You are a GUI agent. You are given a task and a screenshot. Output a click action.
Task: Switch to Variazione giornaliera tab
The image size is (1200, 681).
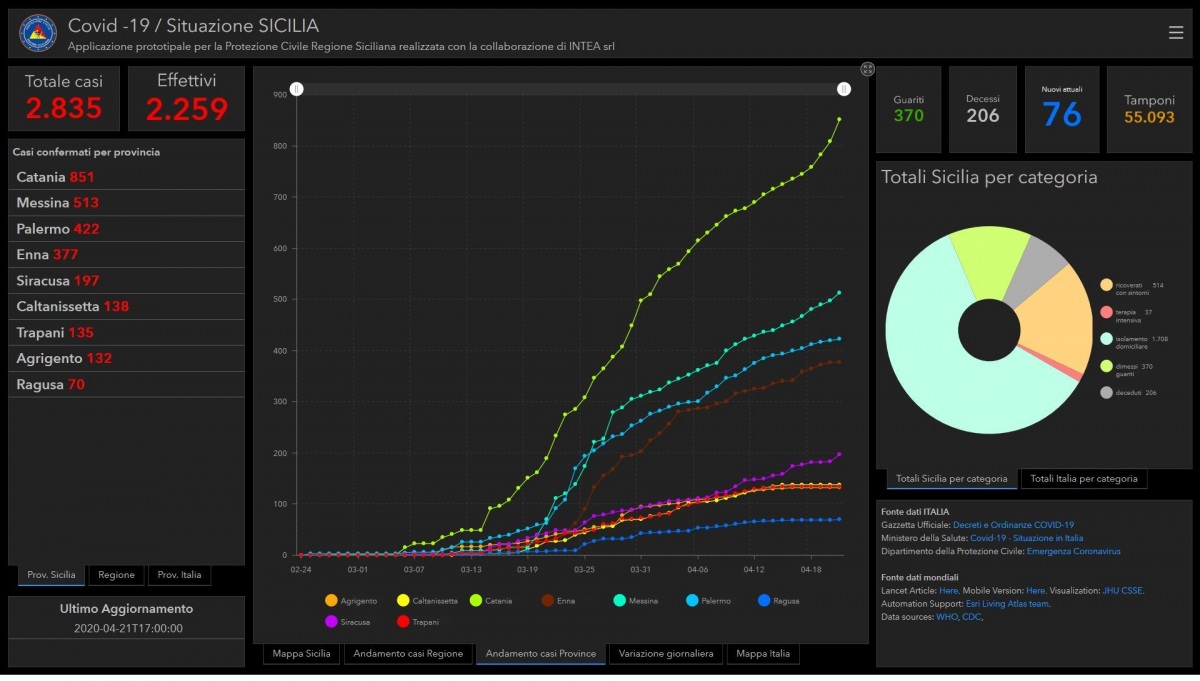[665, 654]
